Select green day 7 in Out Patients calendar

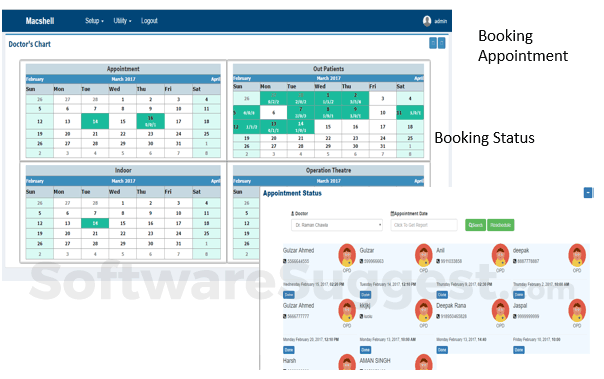coord(301,112)
